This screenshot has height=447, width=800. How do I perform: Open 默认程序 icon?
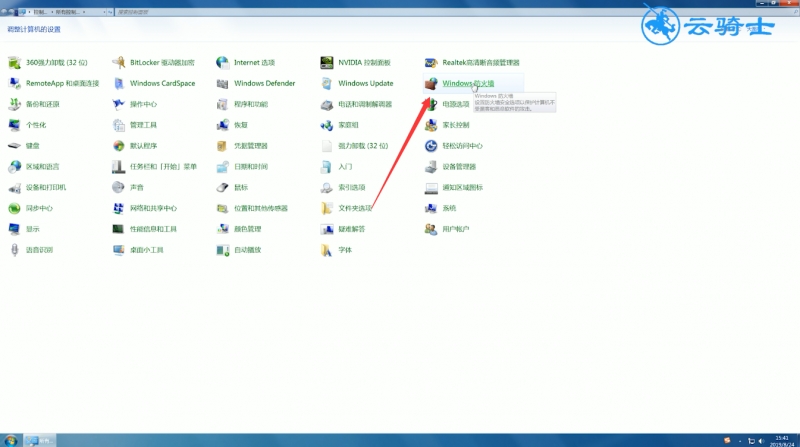click(x=118, y=146)
